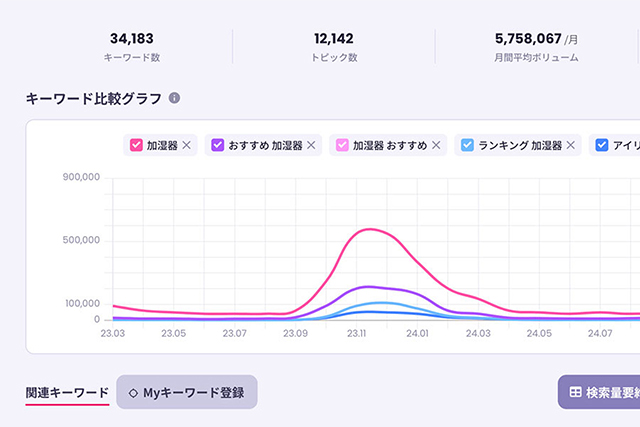Screen dimensions: 640x427
Task: Uncheck the 加湿器 series checkbox
Action: tap(136, 145)
